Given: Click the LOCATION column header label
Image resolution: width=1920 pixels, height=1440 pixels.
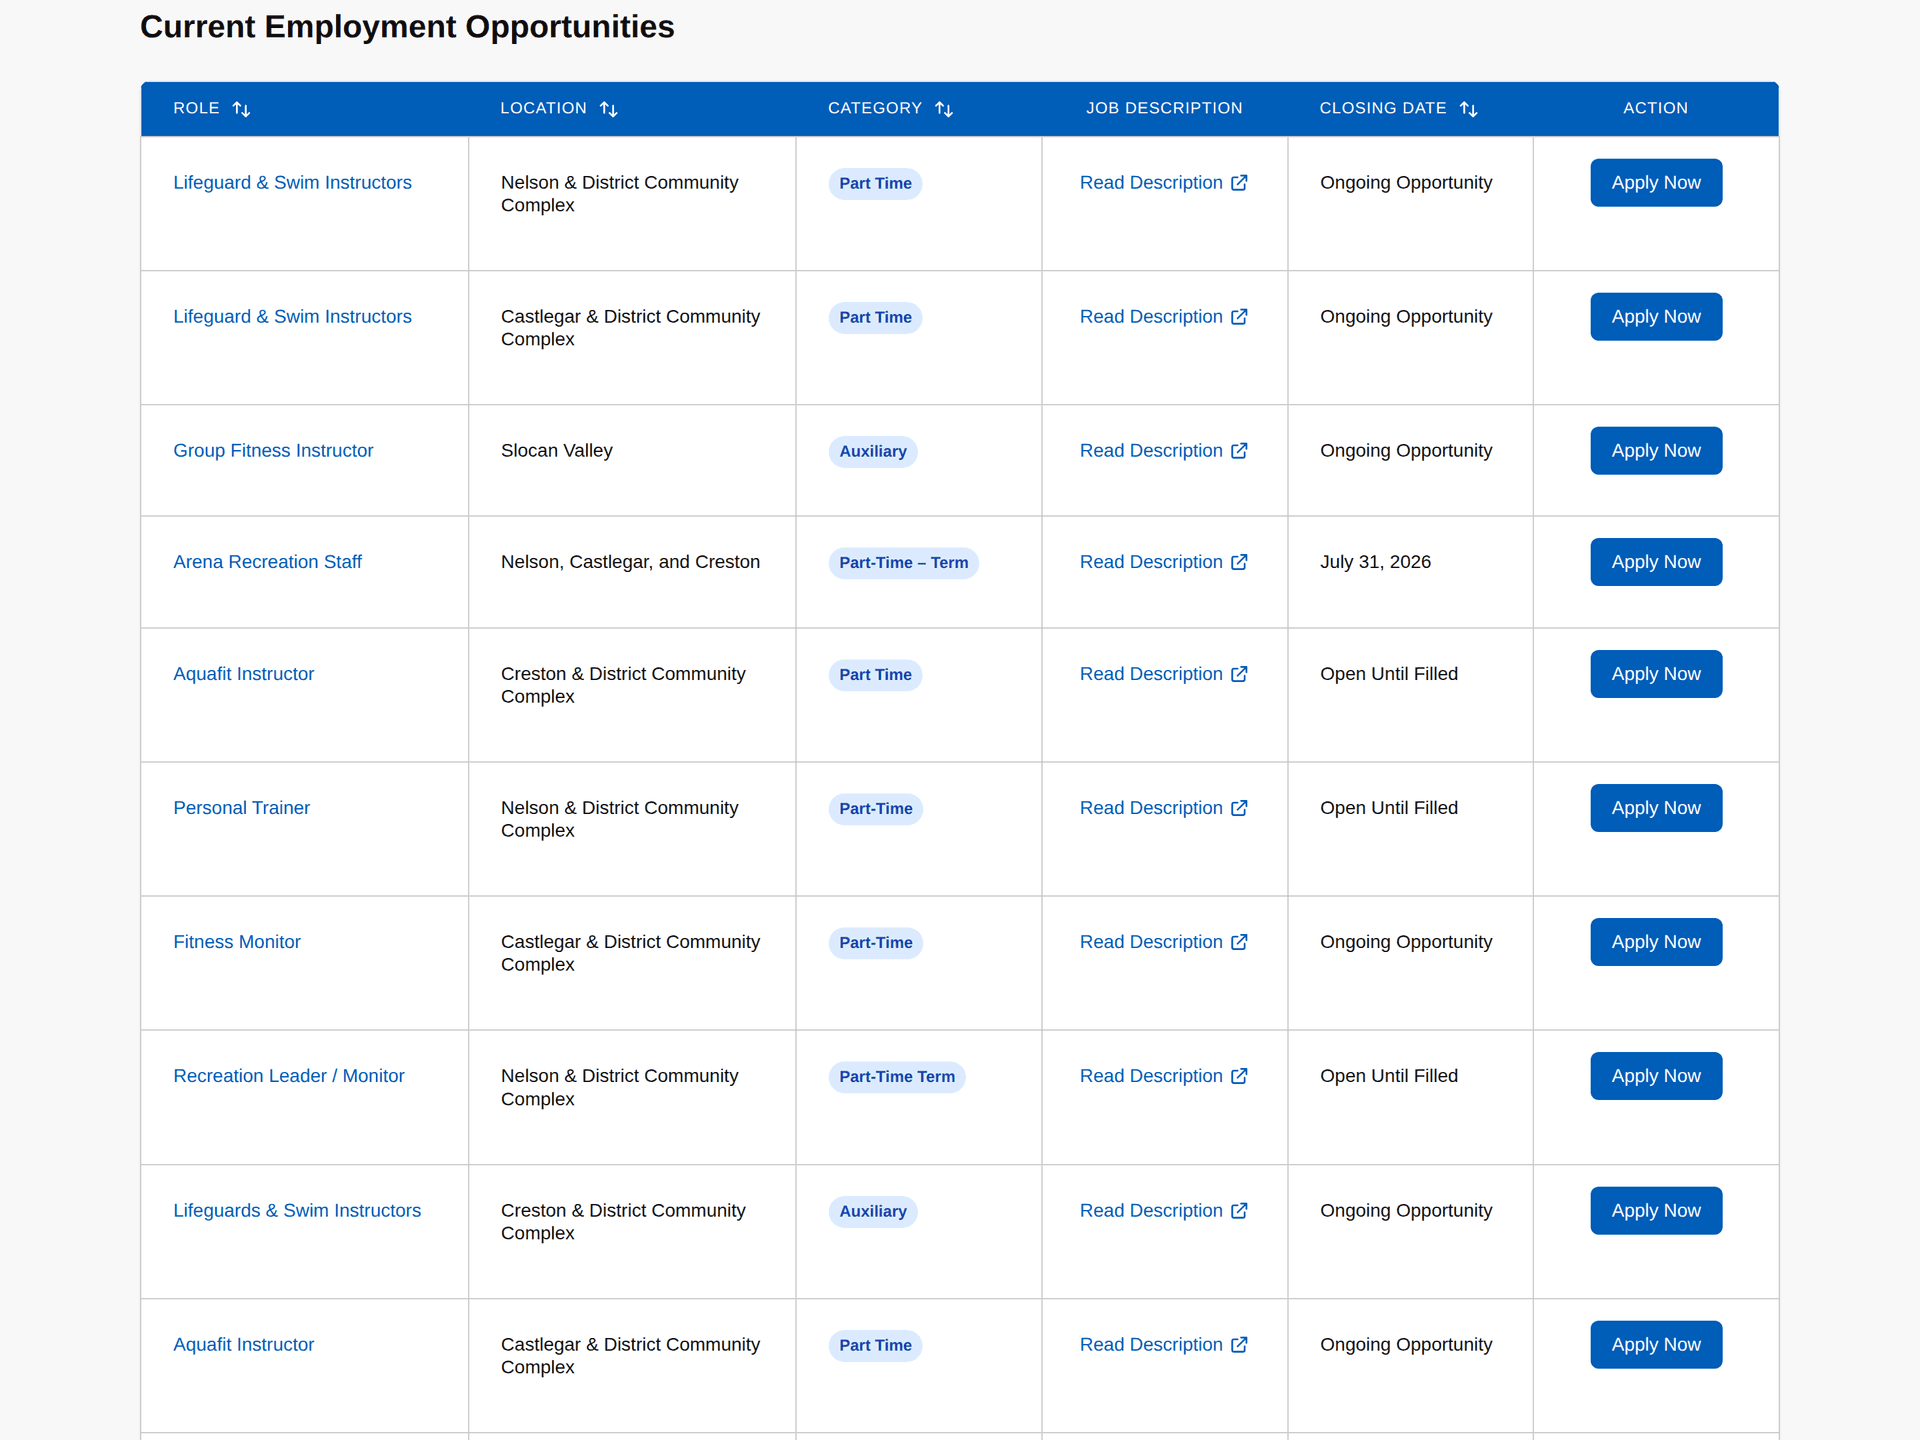Looking at the screenshot, I should (543, 108).
